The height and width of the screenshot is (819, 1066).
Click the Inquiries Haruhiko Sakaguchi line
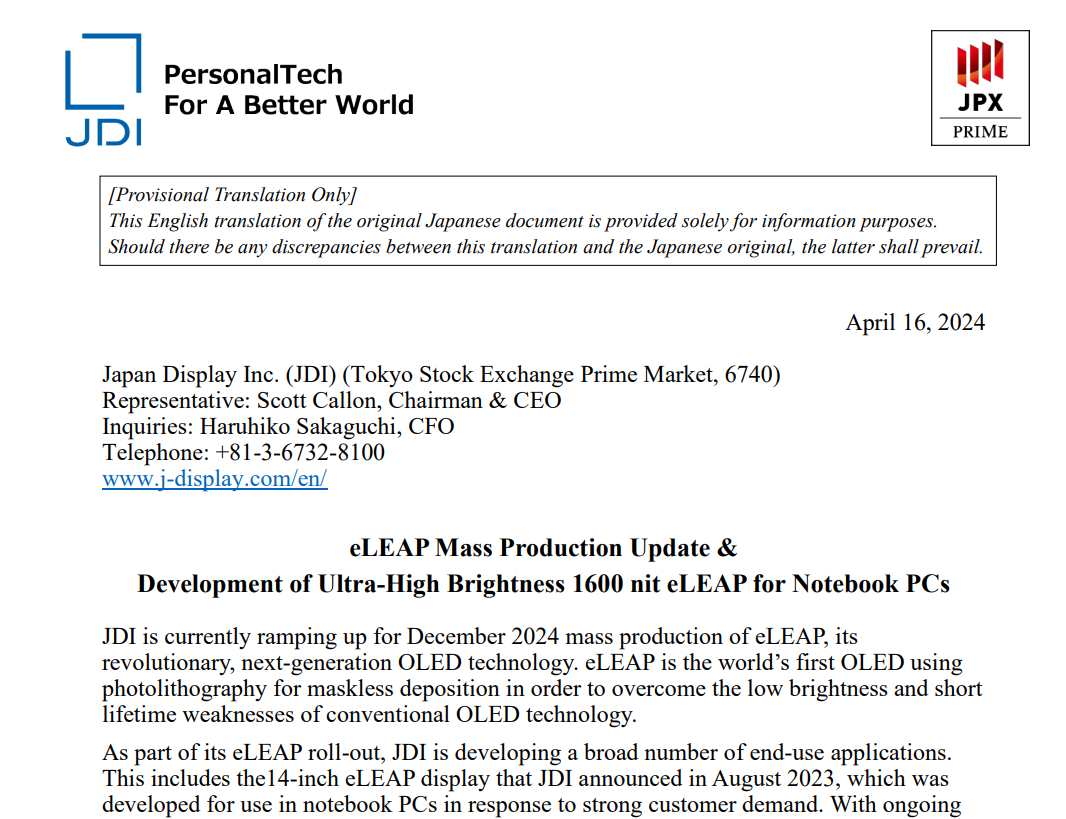[278, 427]
